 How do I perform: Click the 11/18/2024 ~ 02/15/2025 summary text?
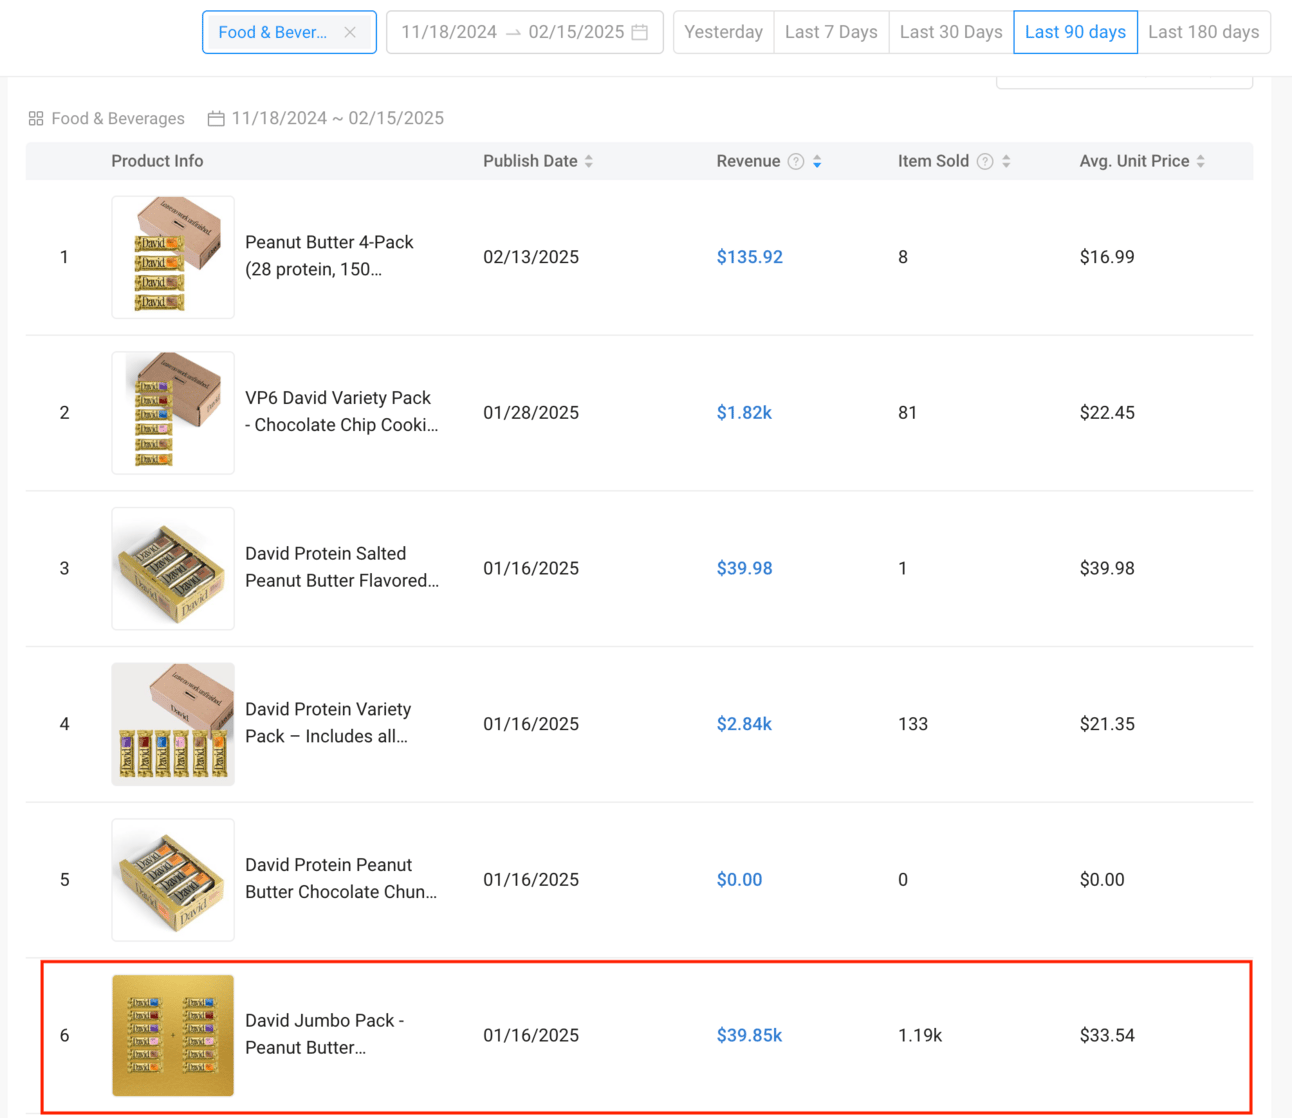pos(338,118)
